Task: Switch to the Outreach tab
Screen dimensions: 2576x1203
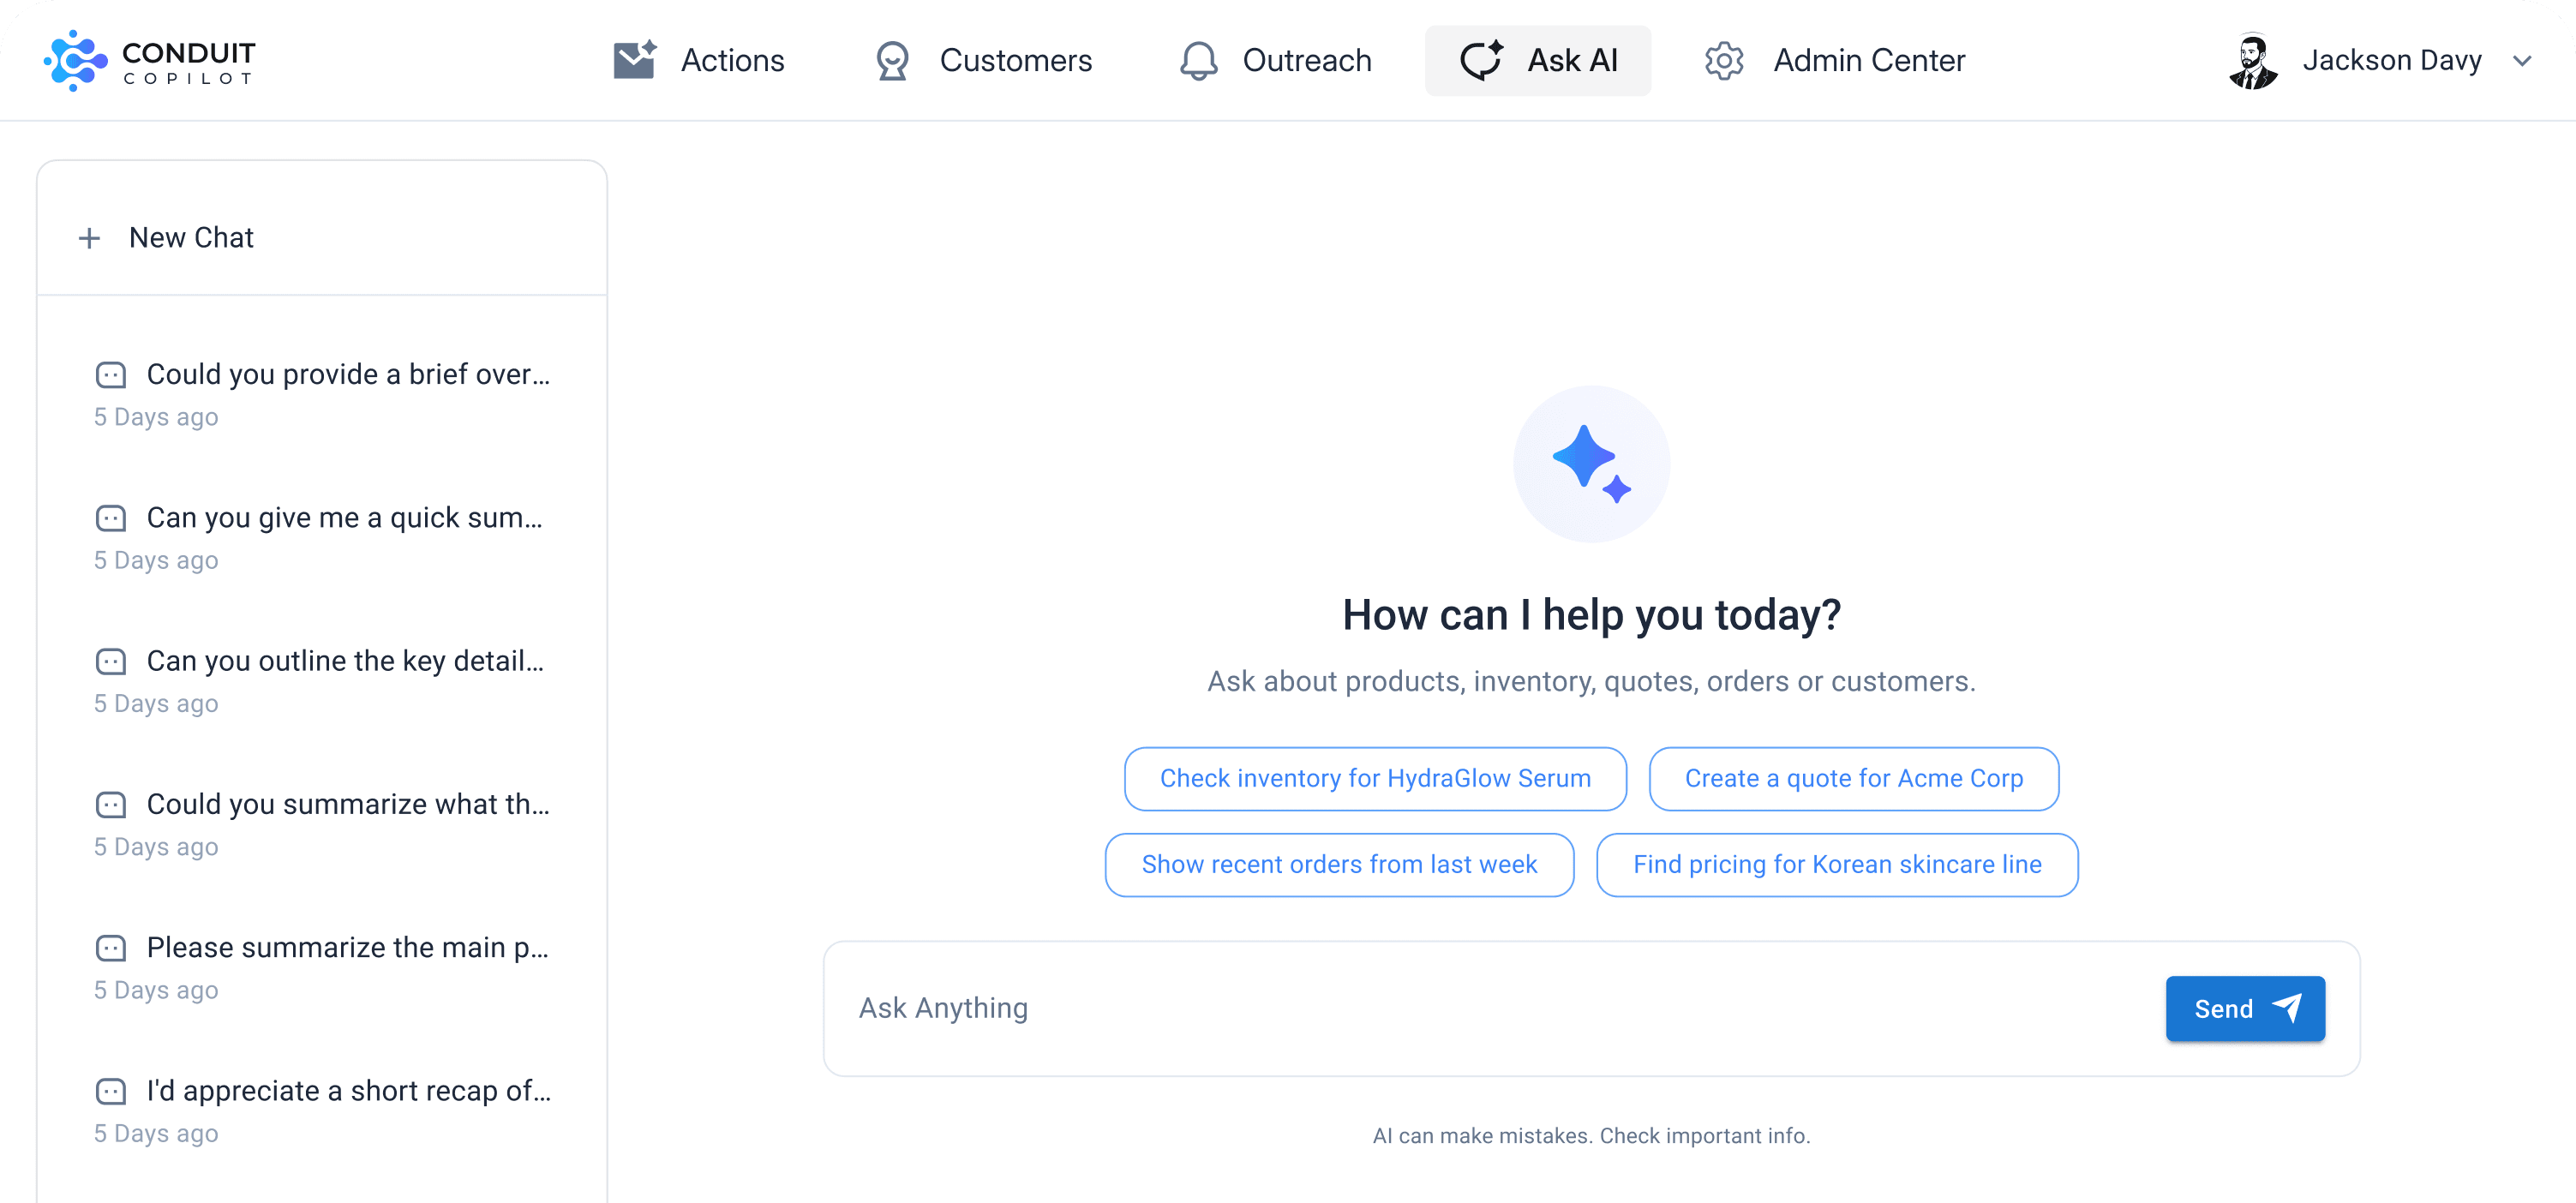Action: [x=1306, y=61]
